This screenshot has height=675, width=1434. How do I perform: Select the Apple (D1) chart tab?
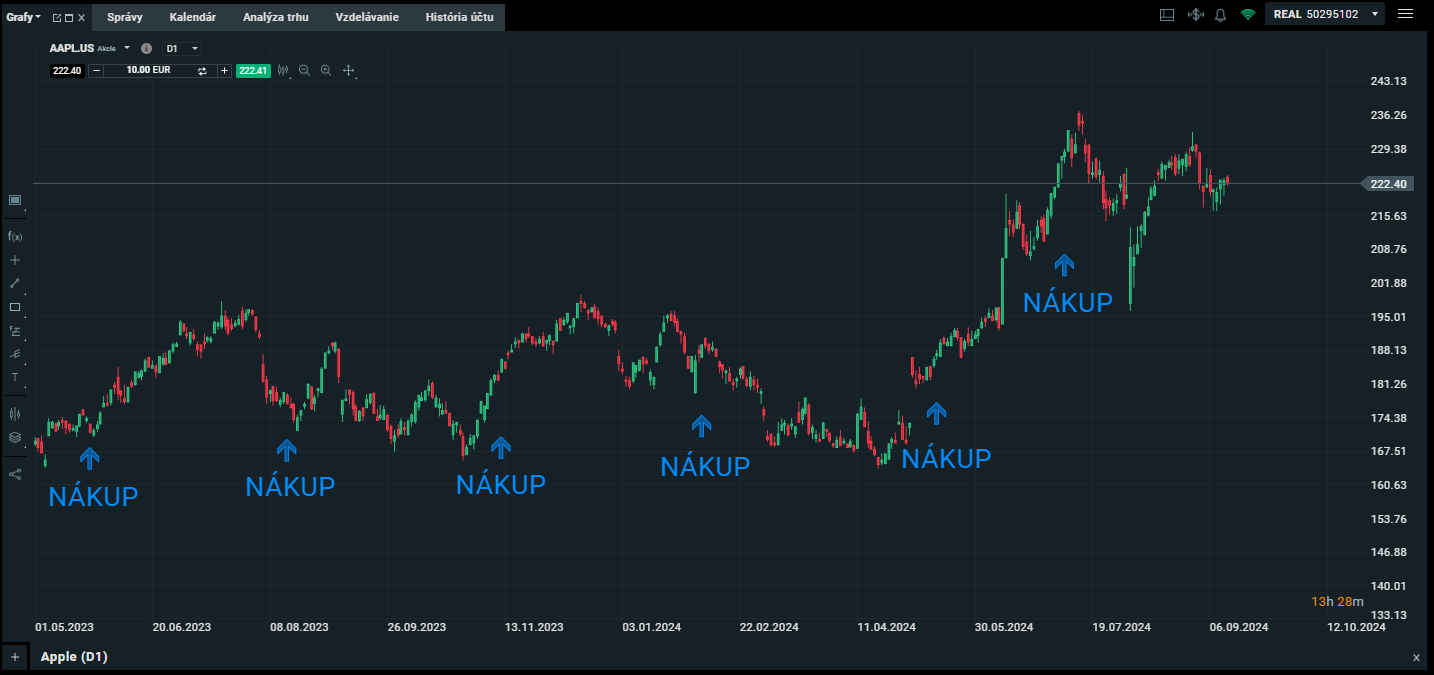click(x=74, y=657)
